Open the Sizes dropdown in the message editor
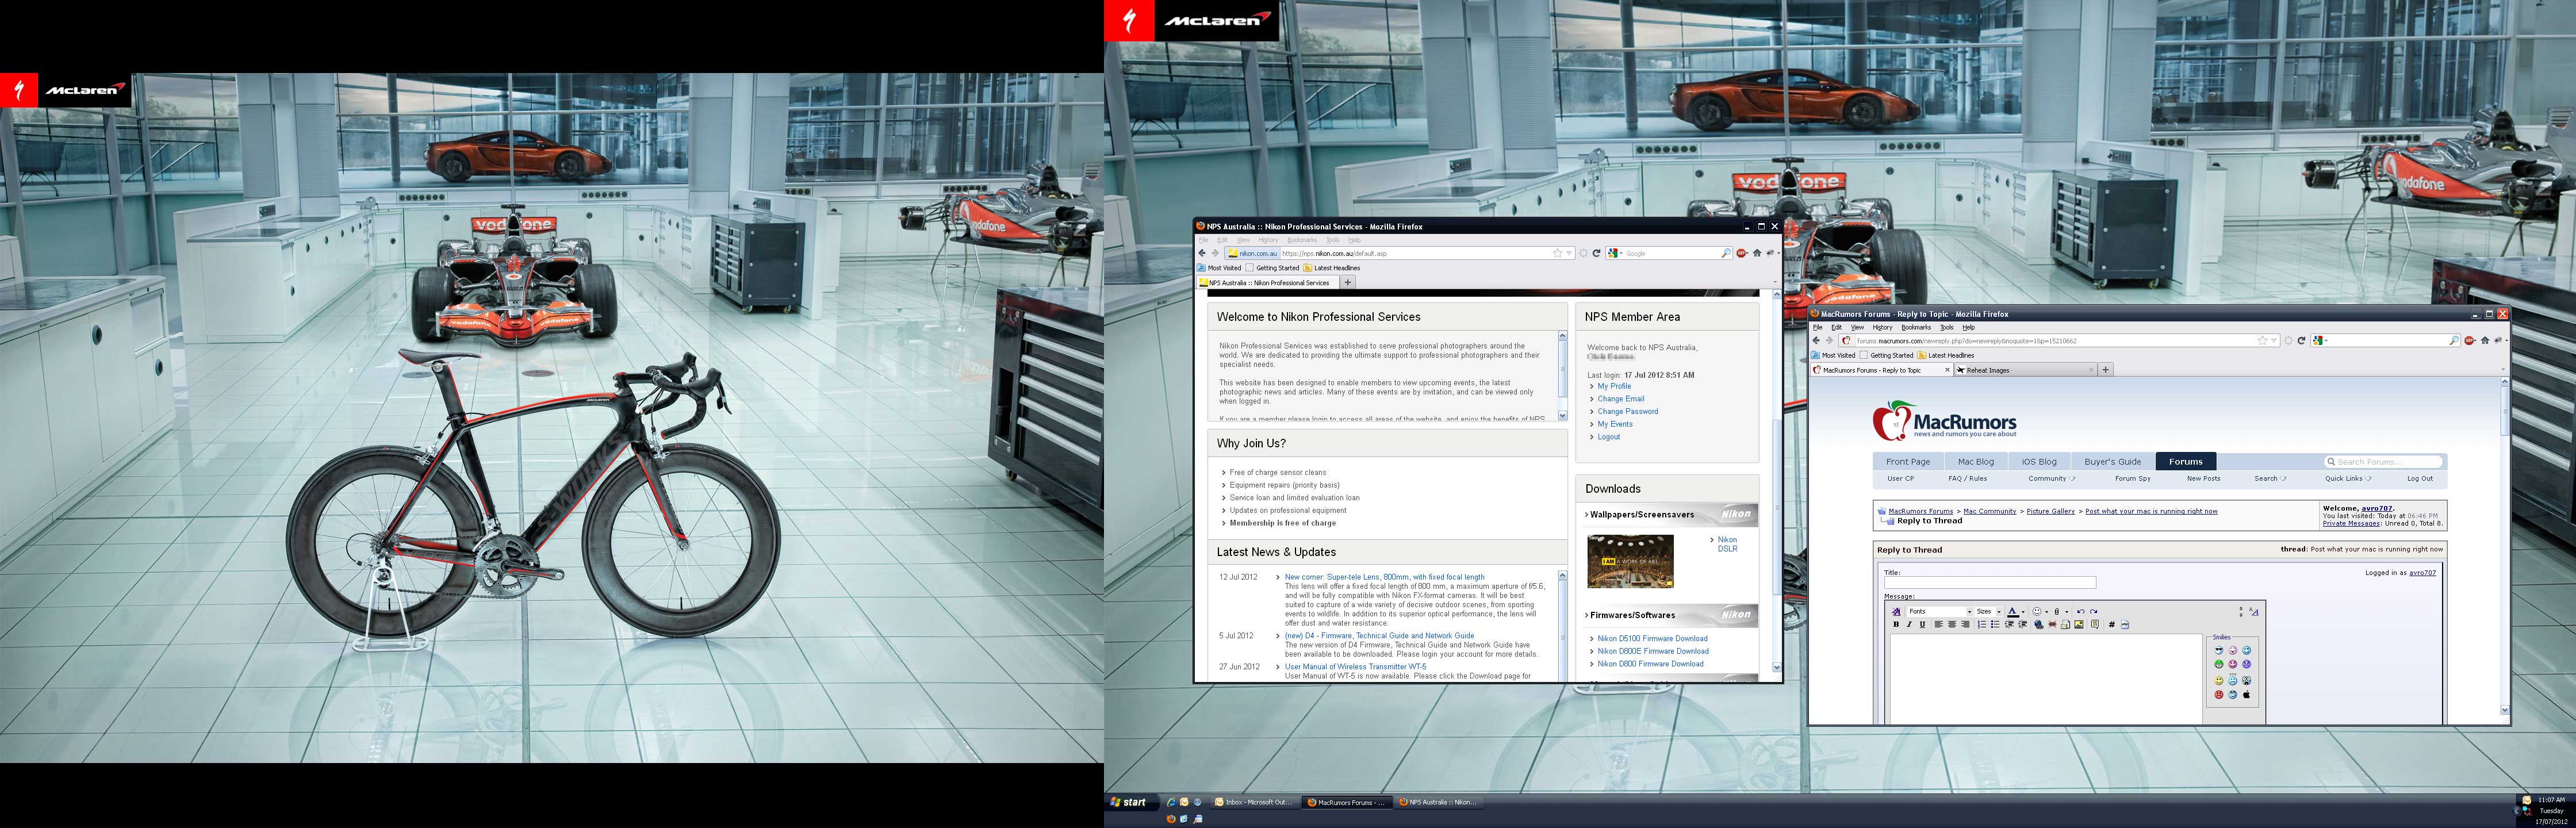Image resolution: width=2576 pixels, height=828 pixels. pyautogui.click(x=1988, y=611)
